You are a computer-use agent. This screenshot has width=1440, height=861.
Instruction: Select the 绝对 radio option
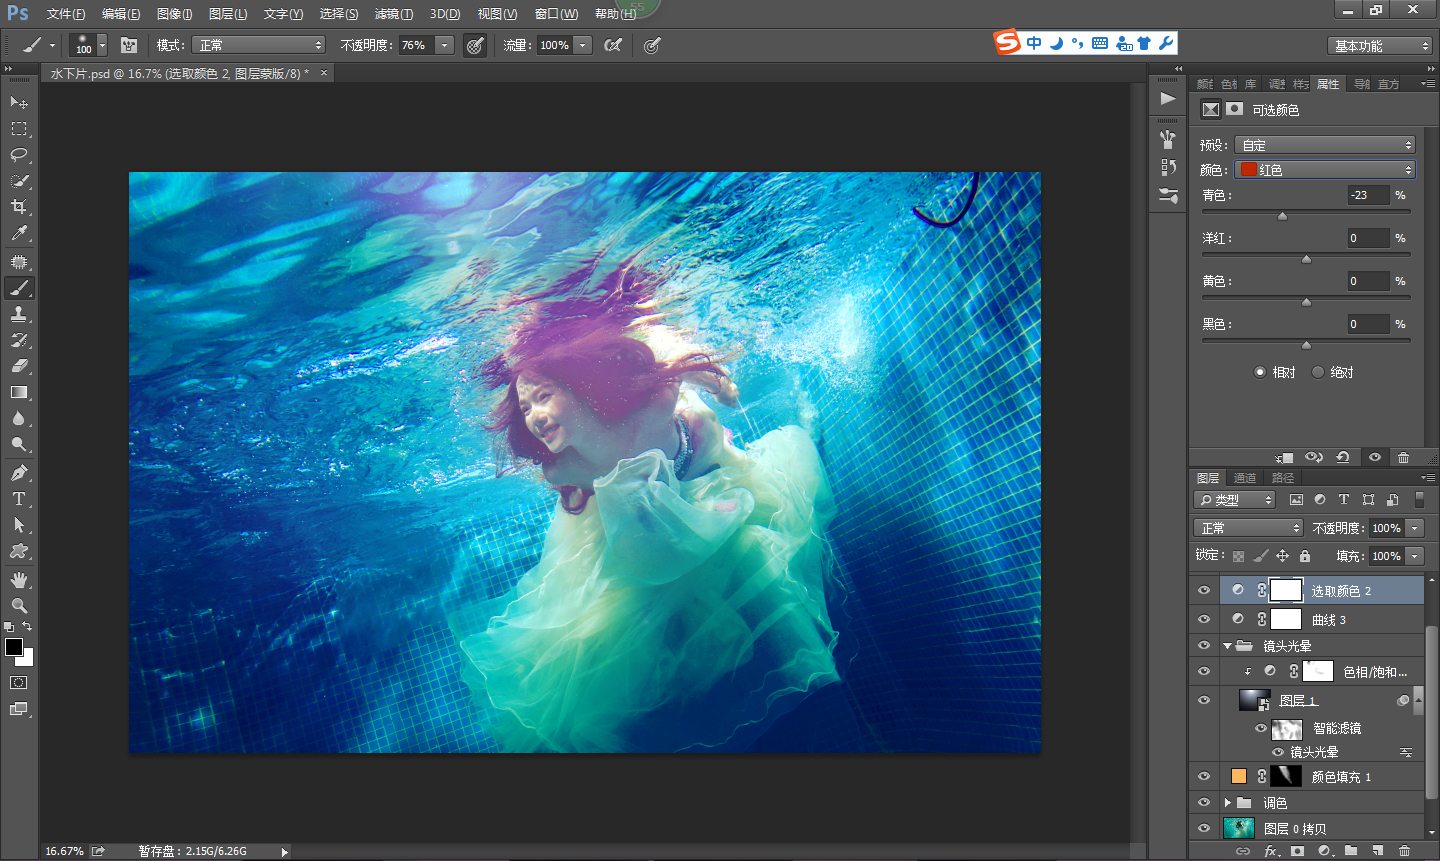1318,372
